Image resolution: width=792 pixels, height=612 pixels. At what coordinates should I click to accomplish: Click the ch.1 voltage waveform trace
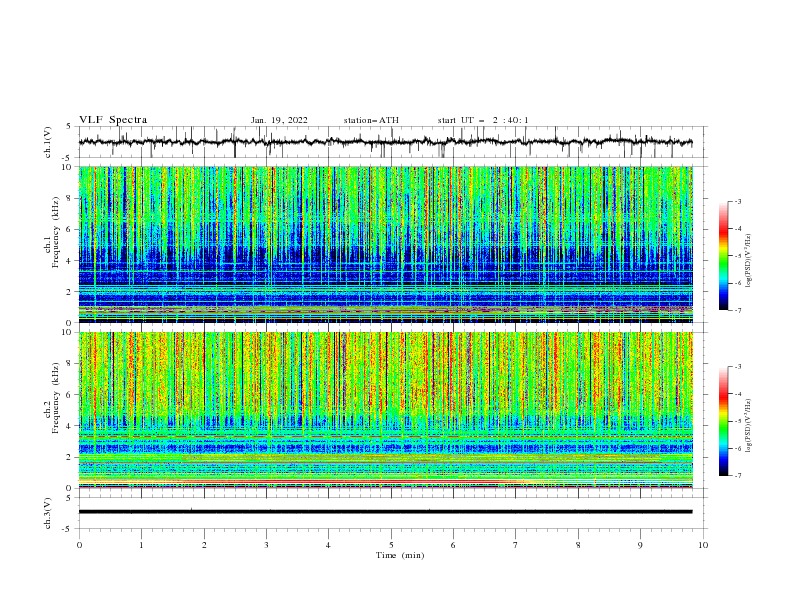[x=385, y=142]
